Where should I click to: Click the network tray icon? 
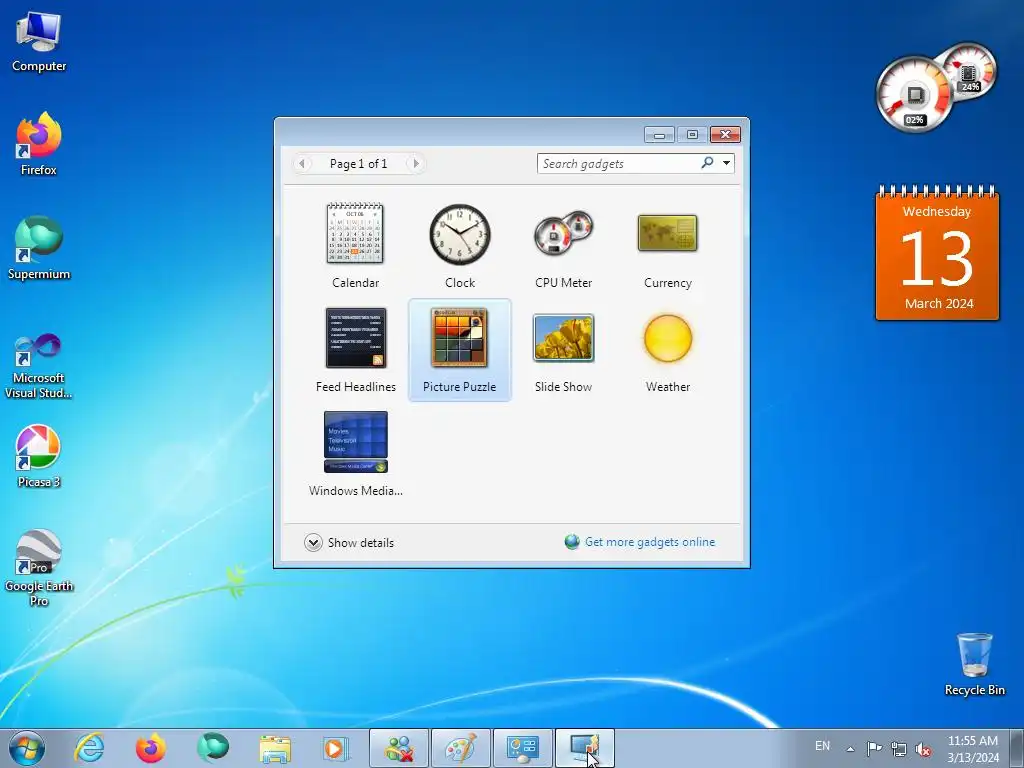(x=899, y=749)
